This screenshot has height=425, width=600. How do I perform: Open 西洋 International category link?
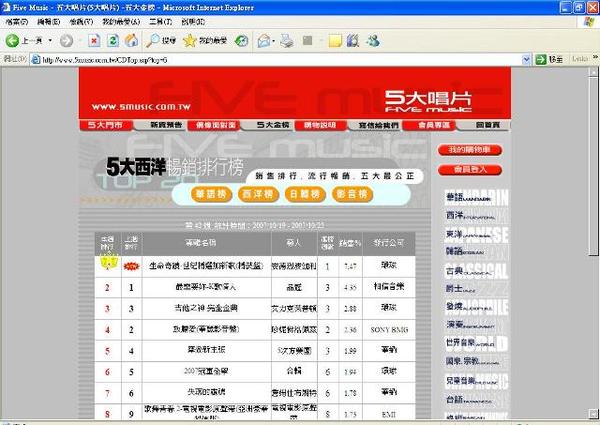(x=470, y=216)
